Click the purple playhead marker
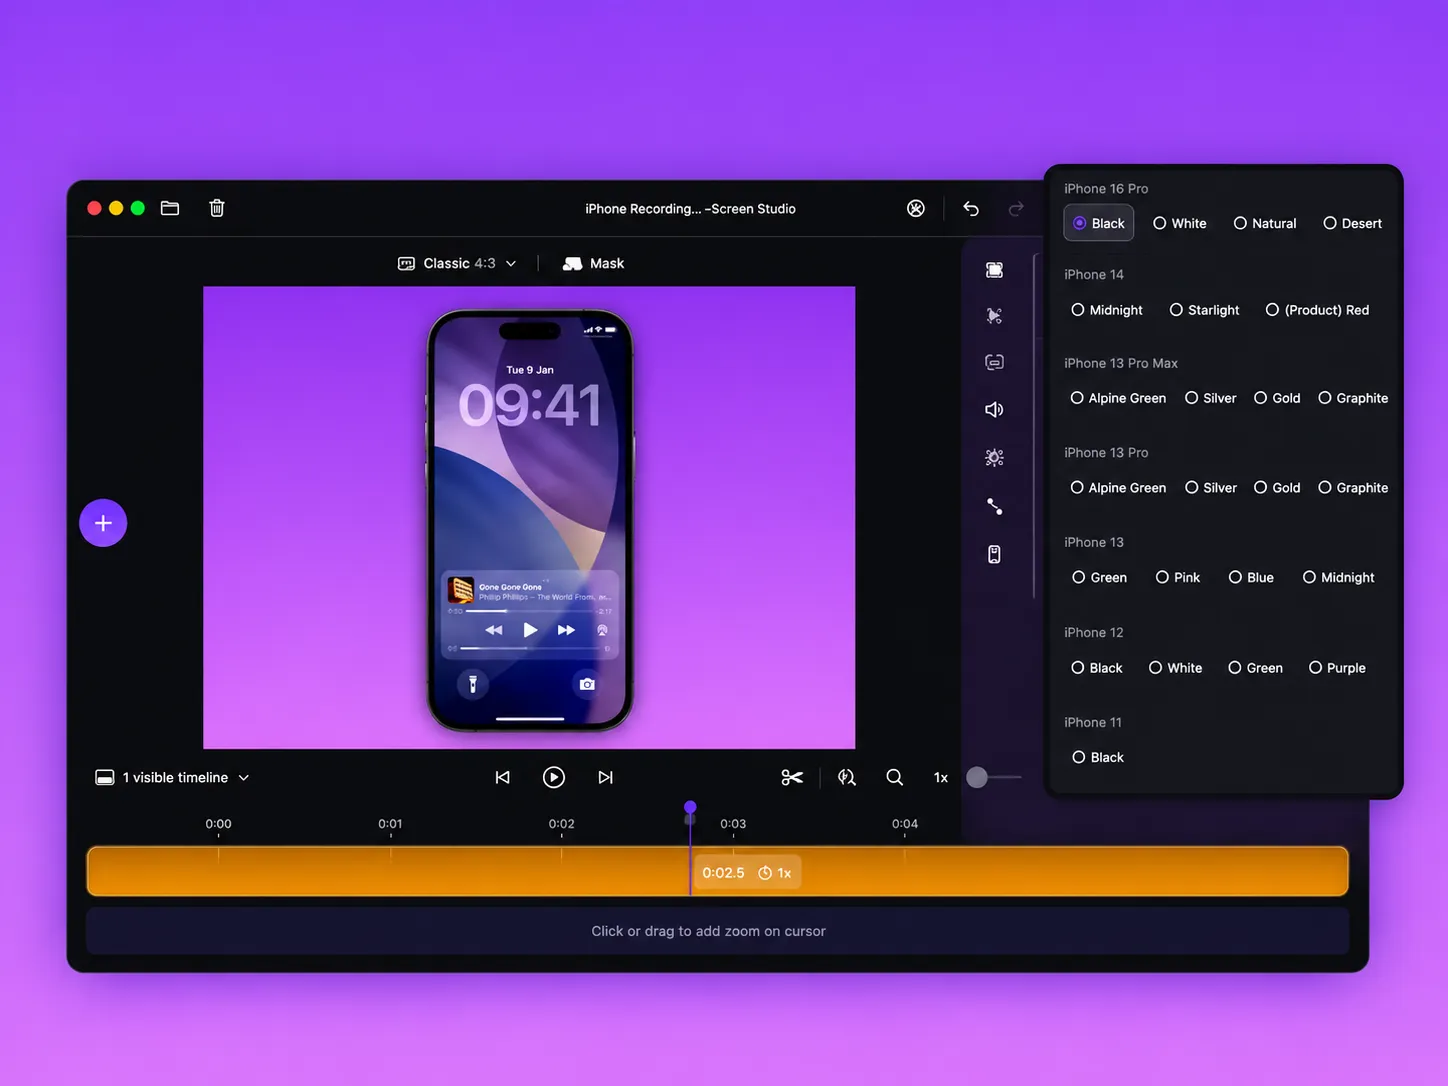Image resolution: width=1448 pixels, height=1086 pixels. tap(690, 808)
